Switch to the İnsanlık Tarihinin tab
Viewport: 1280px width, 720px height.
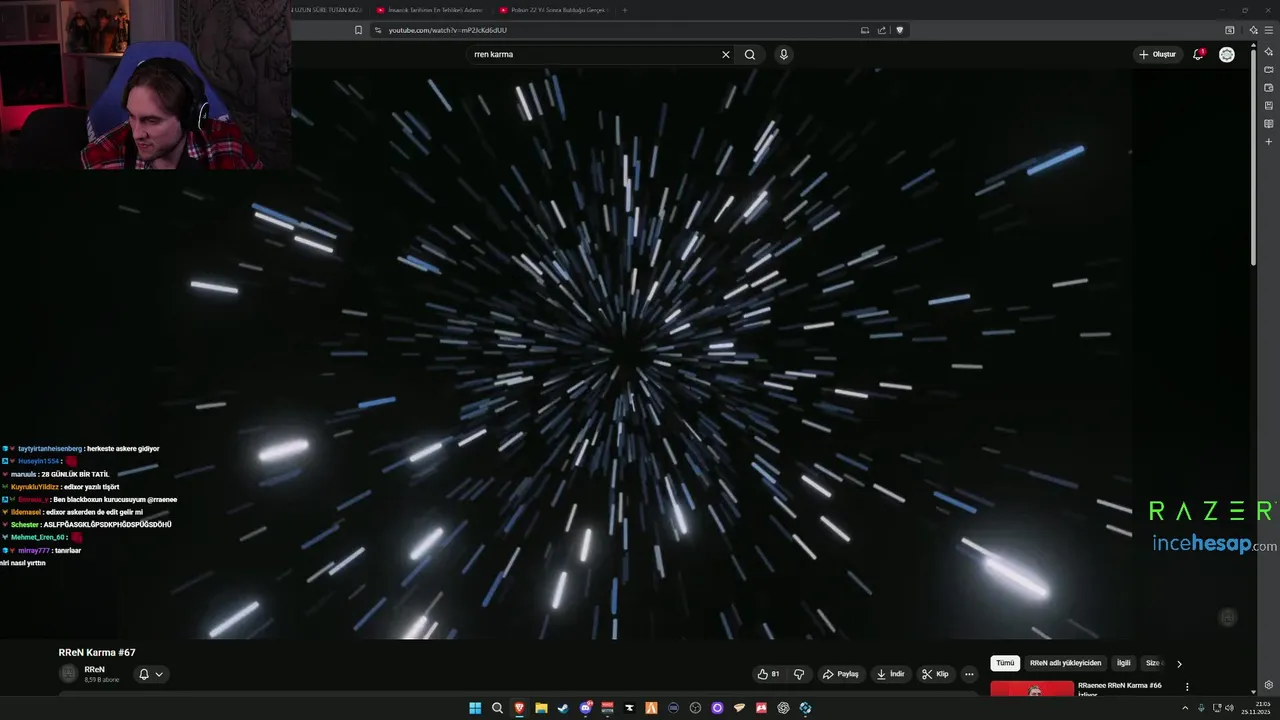(429, 10)
